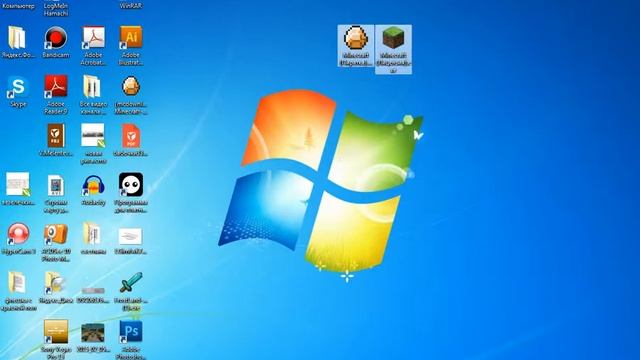This screenshot has width=640, height=360.
Task: Click the black panda-face program icon
Action: click(x=131, y=184)
